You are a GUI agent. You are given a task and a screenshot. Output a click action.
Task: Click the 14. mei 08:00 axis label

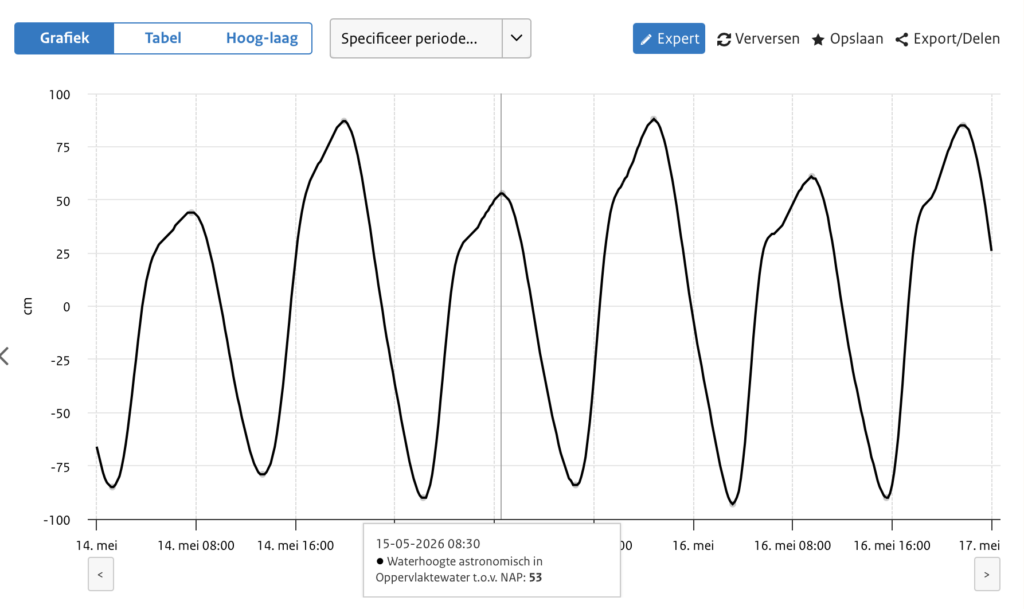pos(196,546)
